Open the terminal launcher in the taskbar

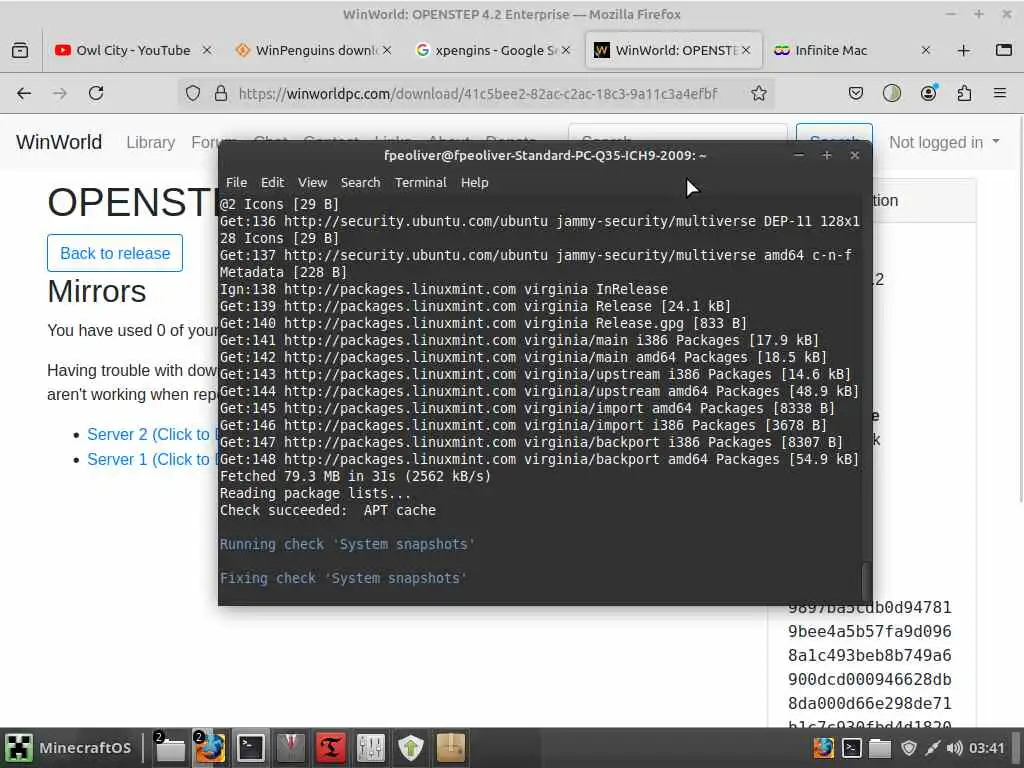tap(251, 748)
